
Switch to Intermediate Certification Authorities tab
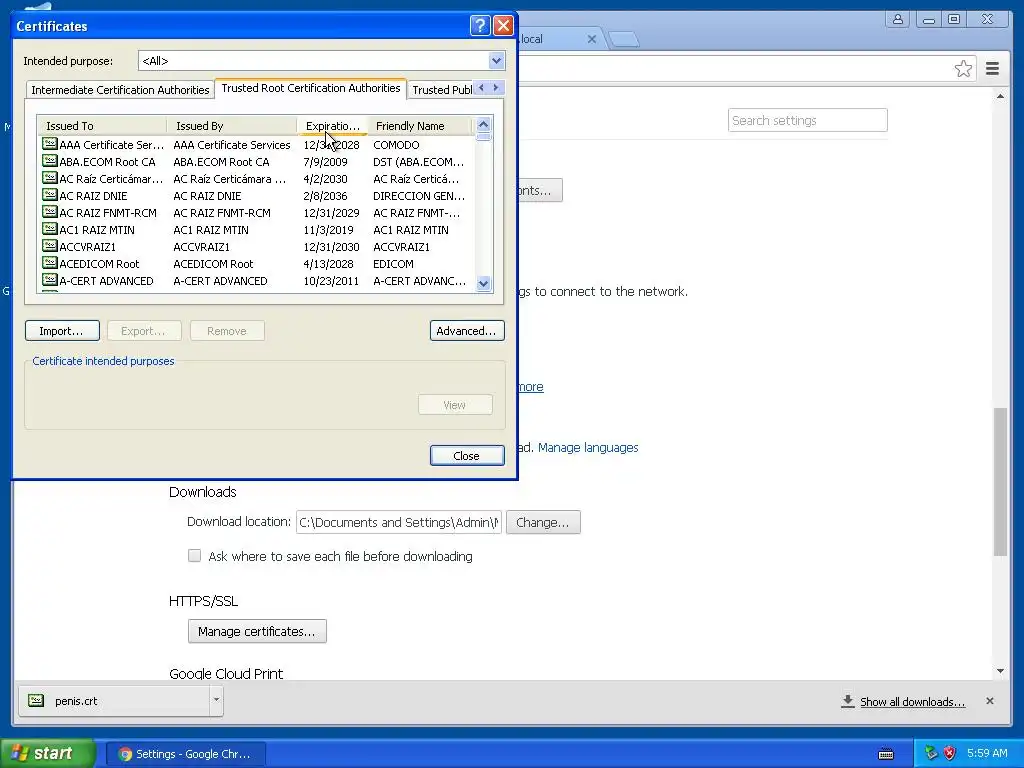120,90
